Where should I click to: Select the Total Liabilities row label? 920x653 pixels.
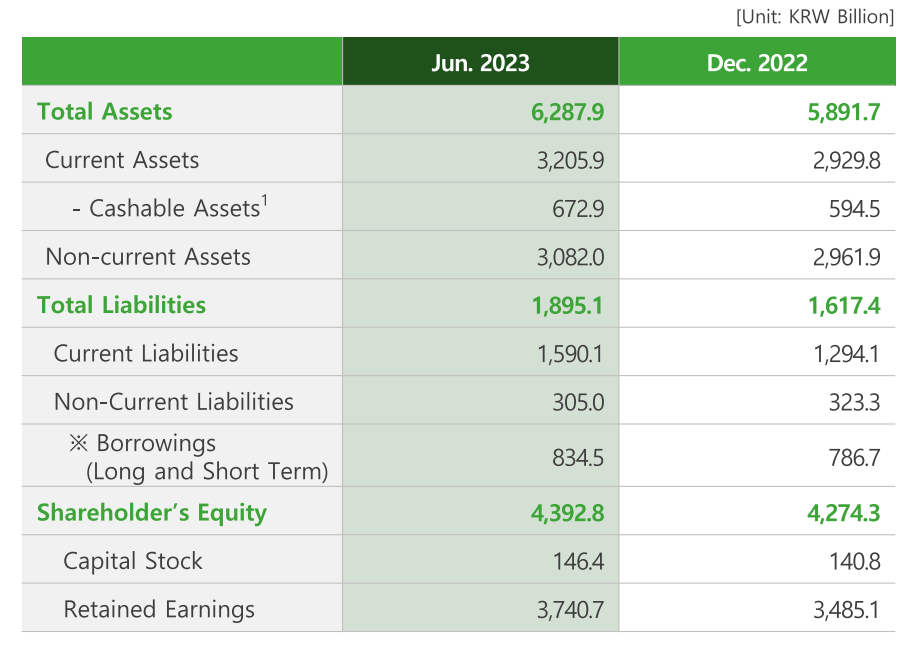point(121,305)
